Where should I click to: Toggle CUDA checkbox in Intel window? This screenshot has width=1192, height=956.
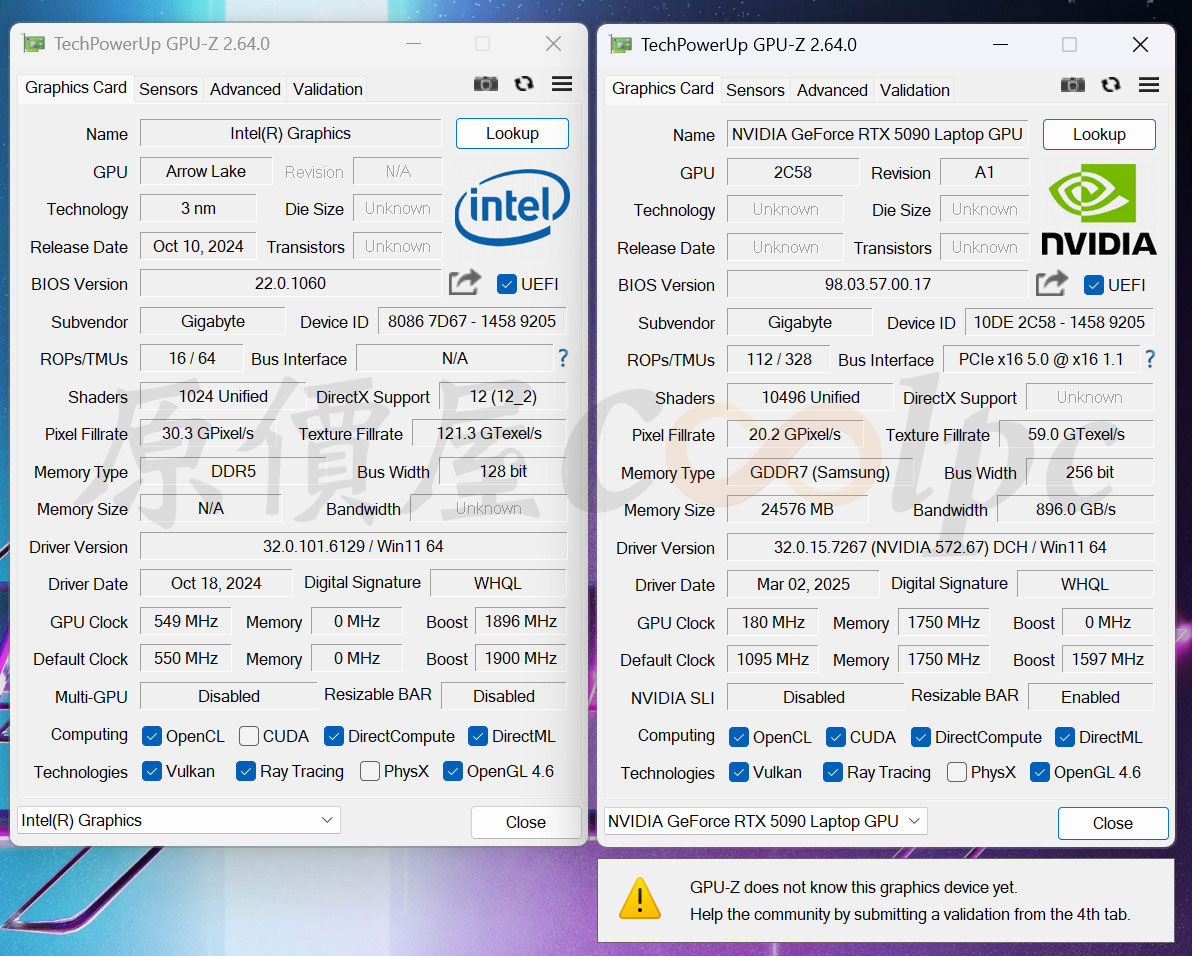(x=249, y=736)
